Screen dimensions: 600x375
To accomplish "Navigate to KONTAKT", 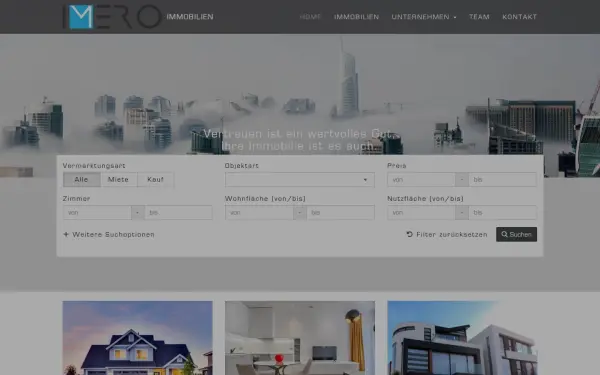I will pos(519,17).
